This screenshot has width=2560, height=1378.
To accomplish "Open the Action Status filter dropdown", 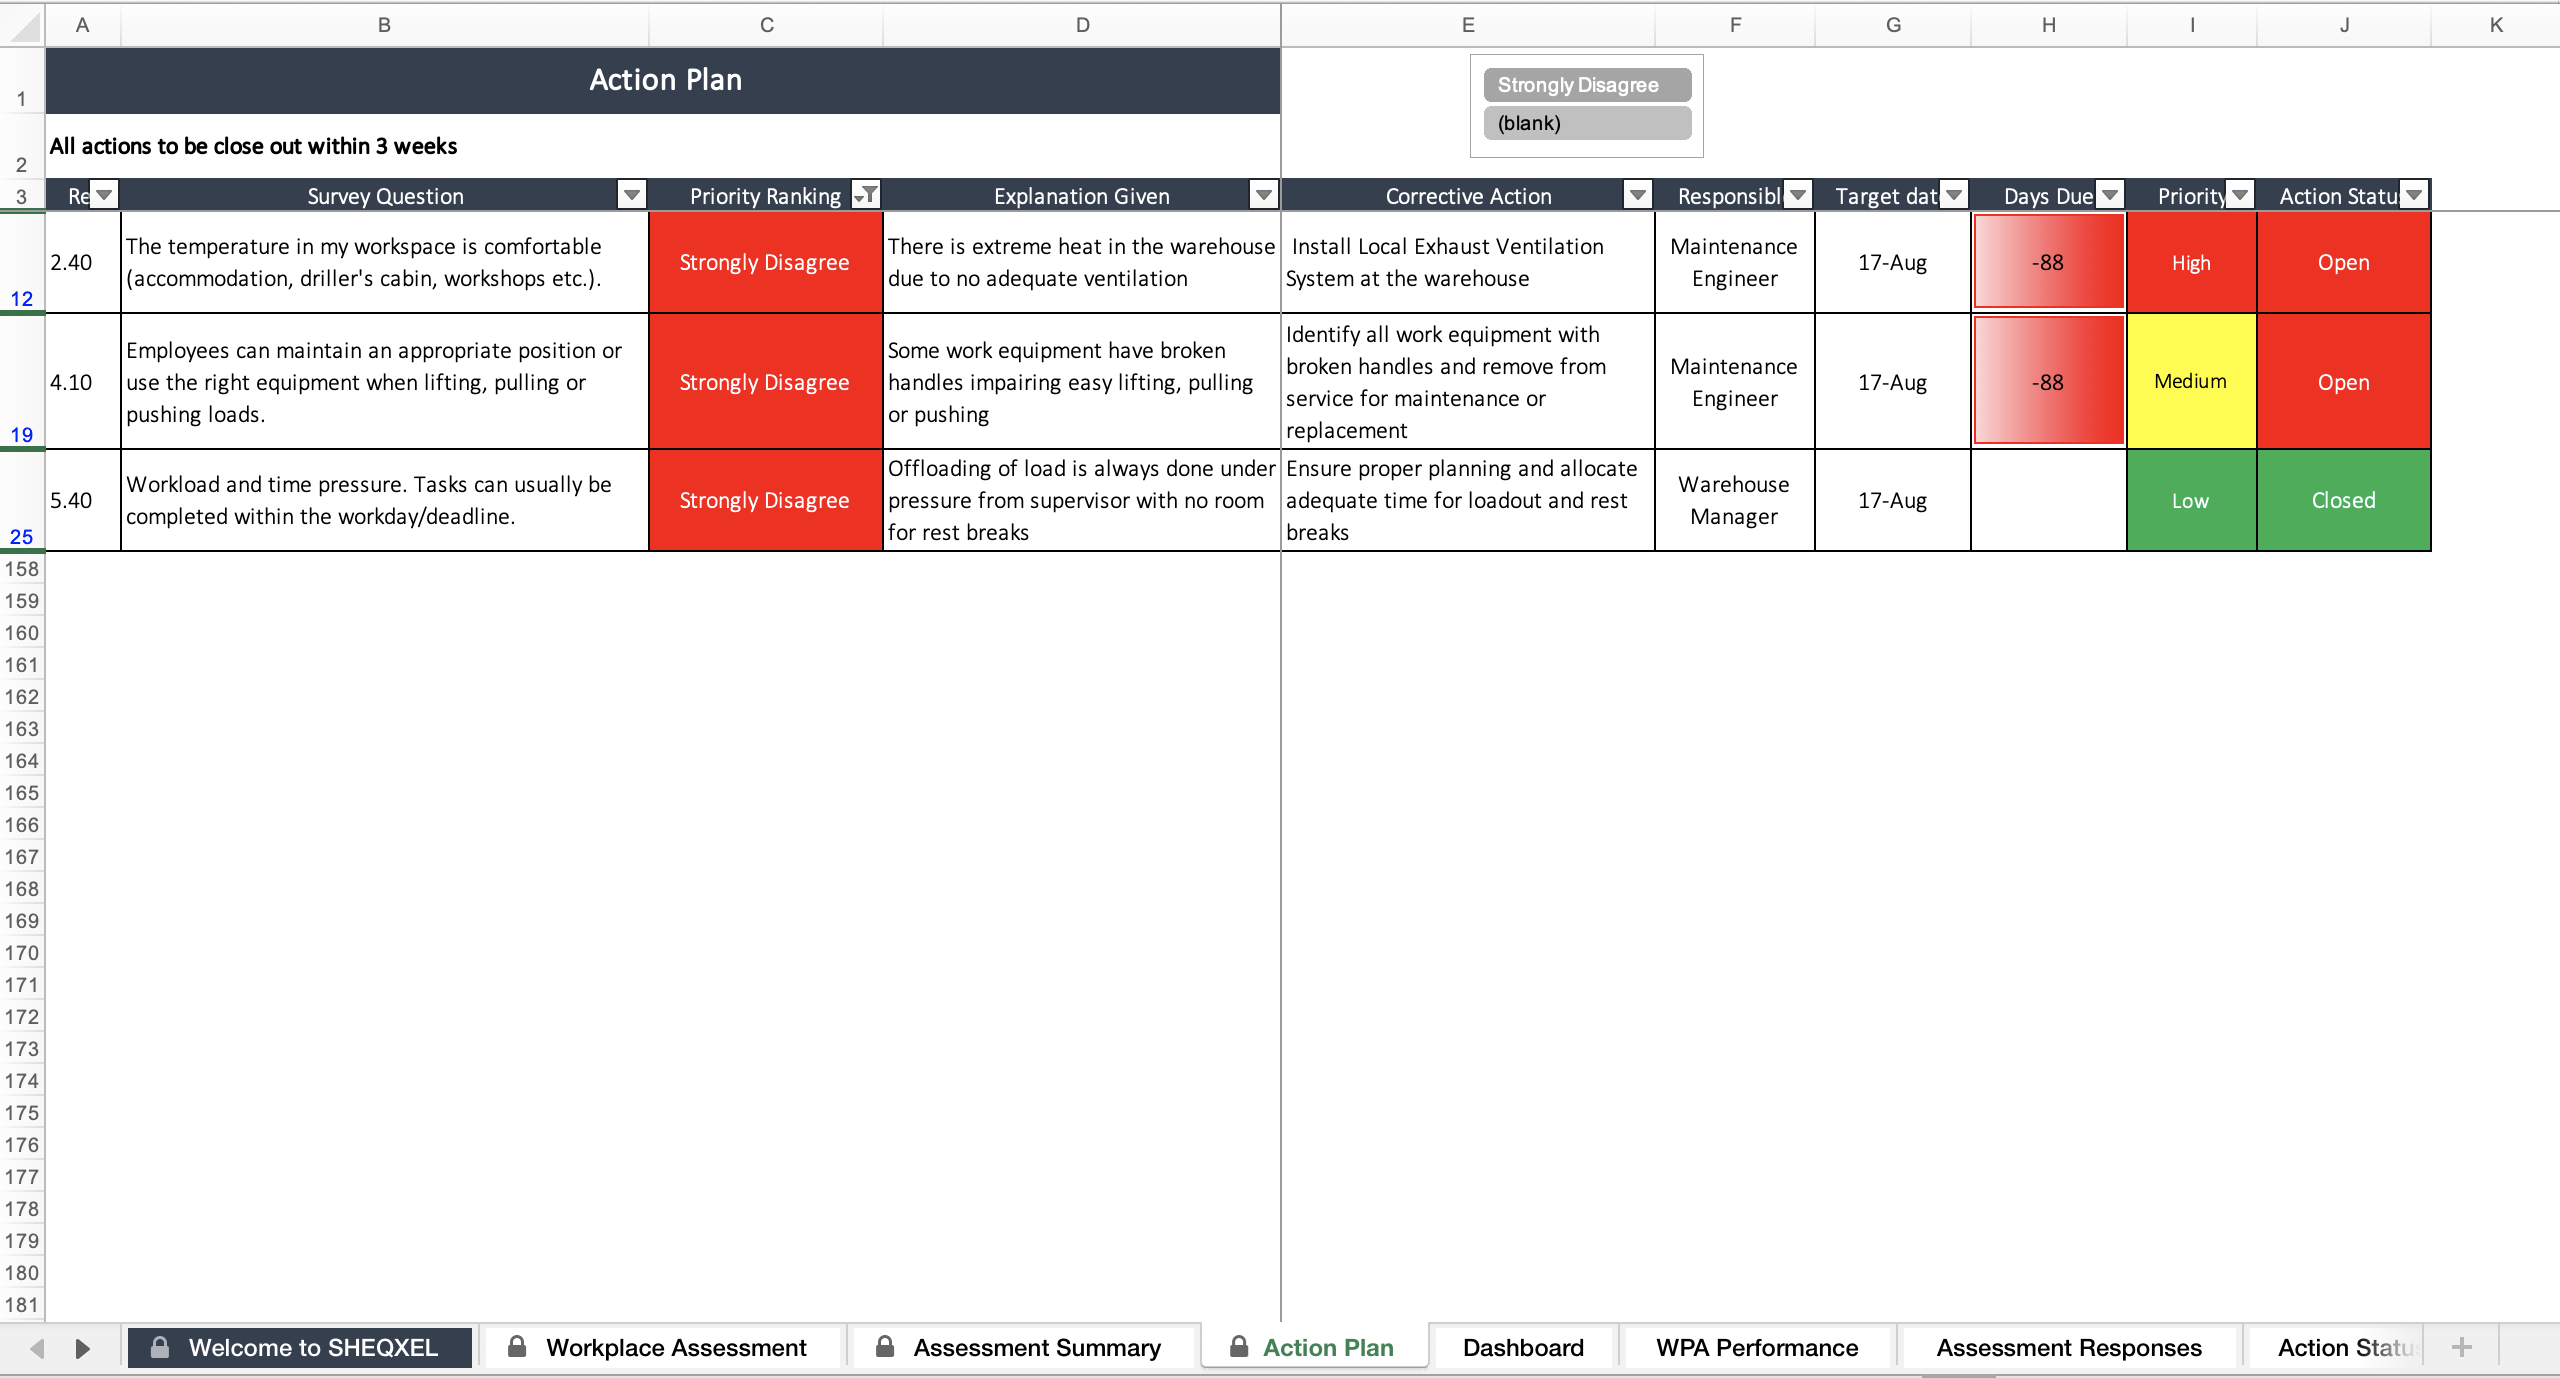I will click(x=2414, y=195).
